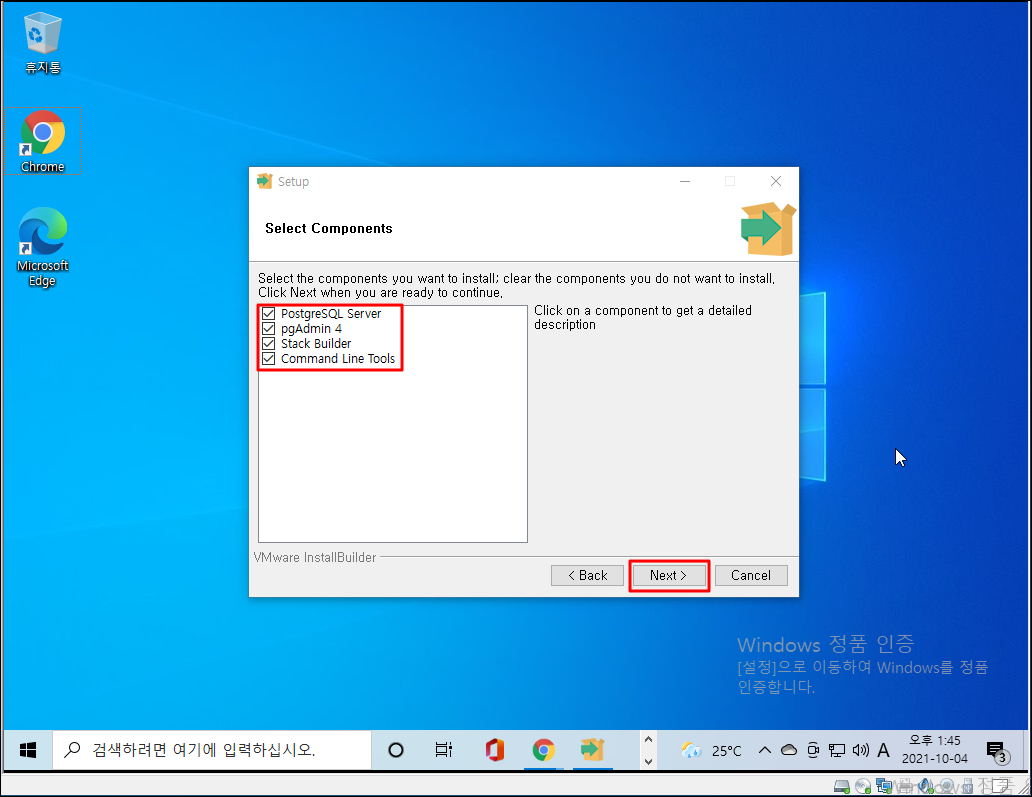Show hidden system tray icons
Image resolution: width=1032 pixels, height=797 pixels.
[764, 750]
